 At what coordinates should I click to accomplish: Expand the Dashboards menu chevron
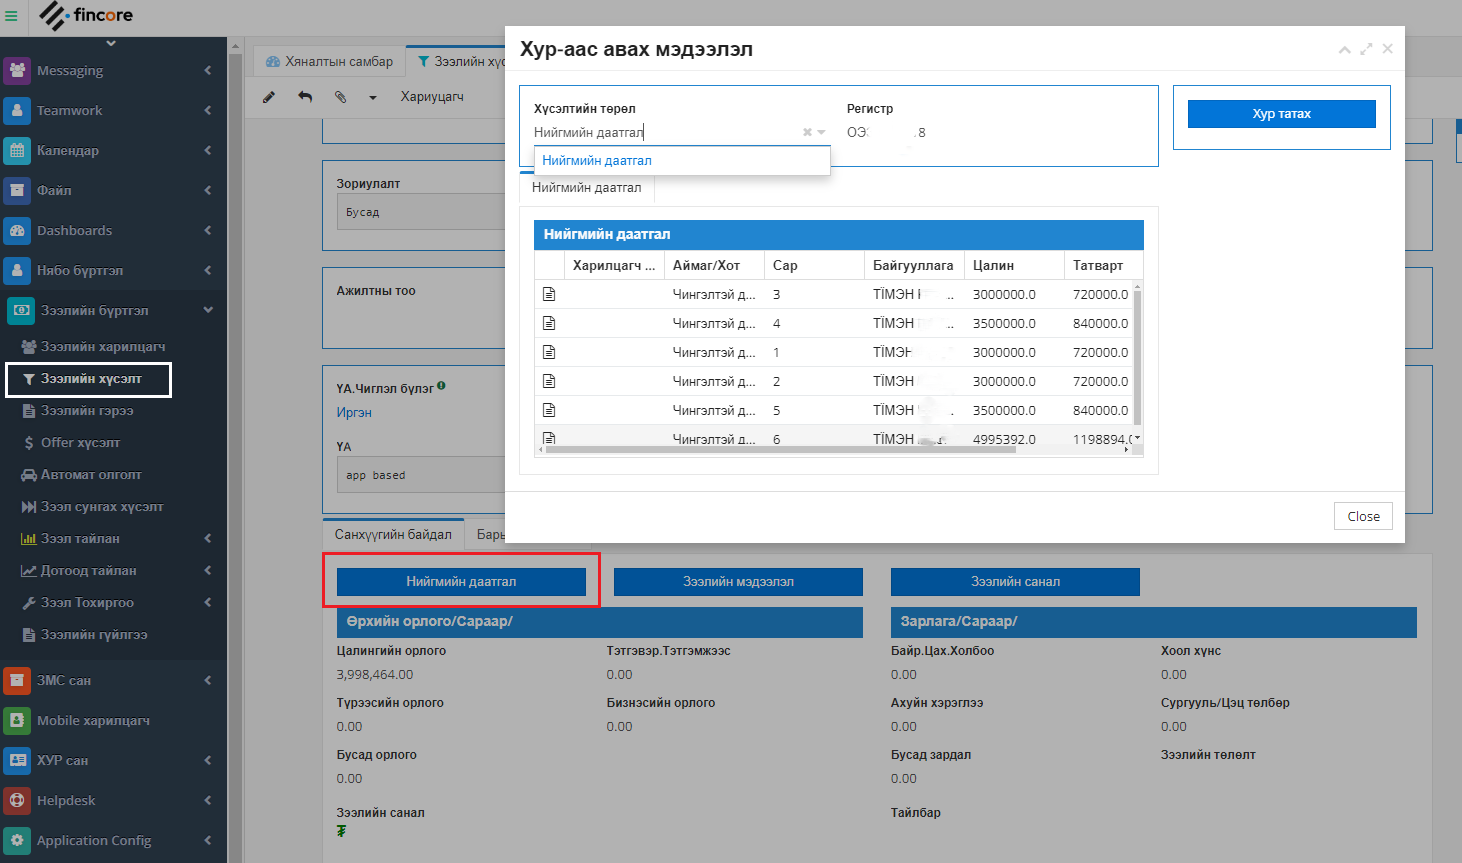208,230
